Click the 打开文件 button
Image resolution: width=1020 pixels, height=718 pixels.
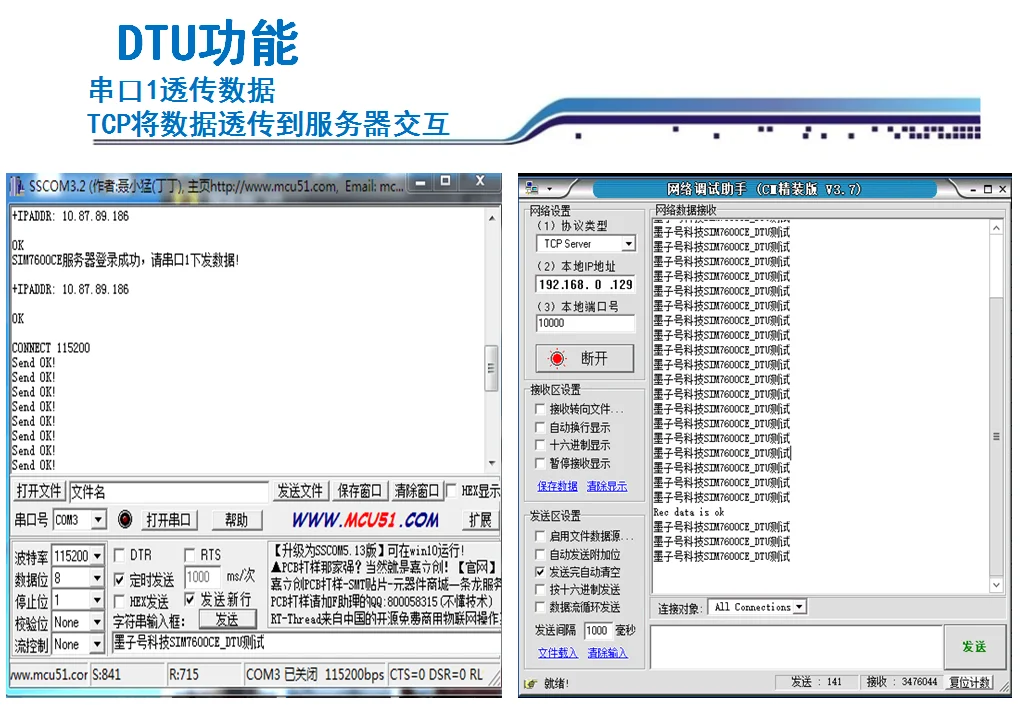[39, 490]
